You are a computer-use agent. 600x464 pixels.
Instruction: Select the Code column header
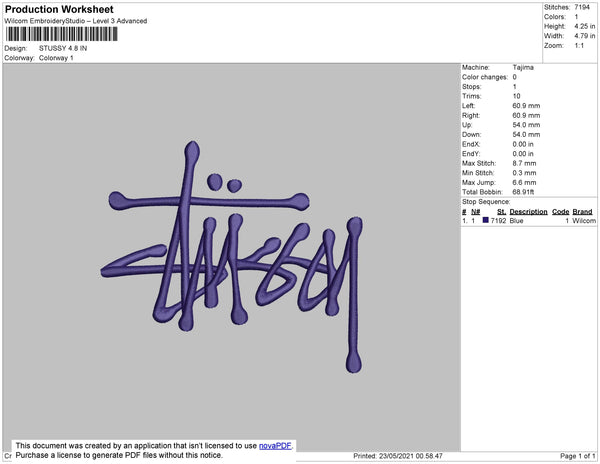(560, 212)
